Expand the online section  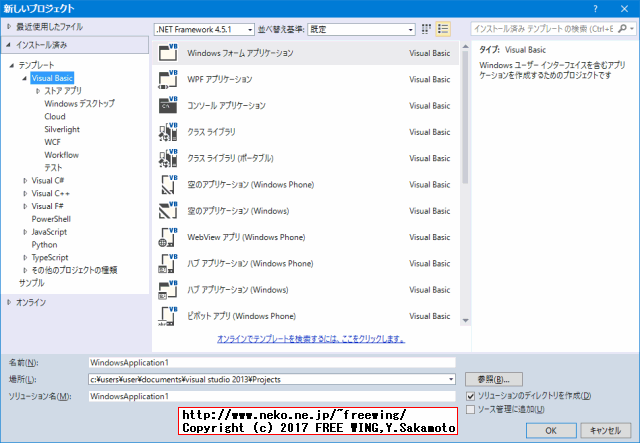tap(9, 302)
